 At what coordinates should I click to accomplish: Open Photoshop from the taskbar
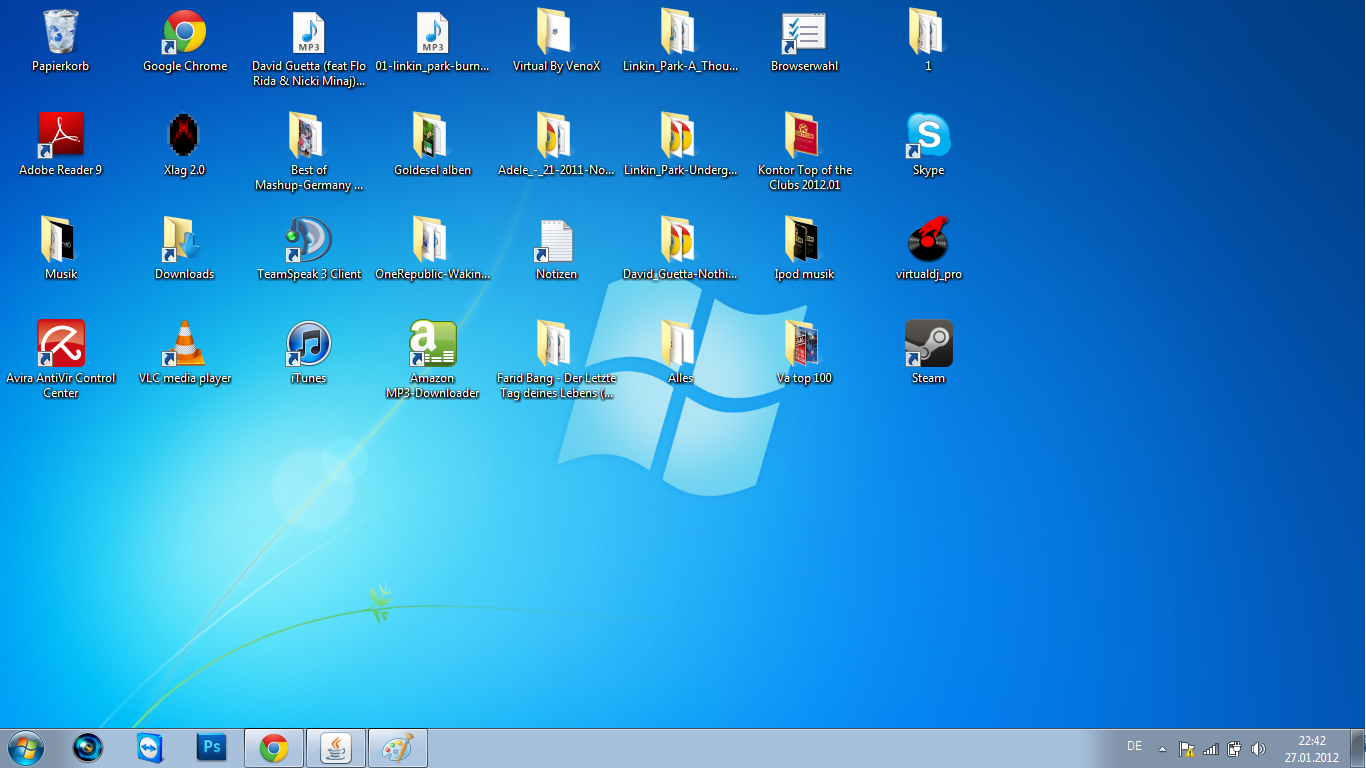(212, 747)
